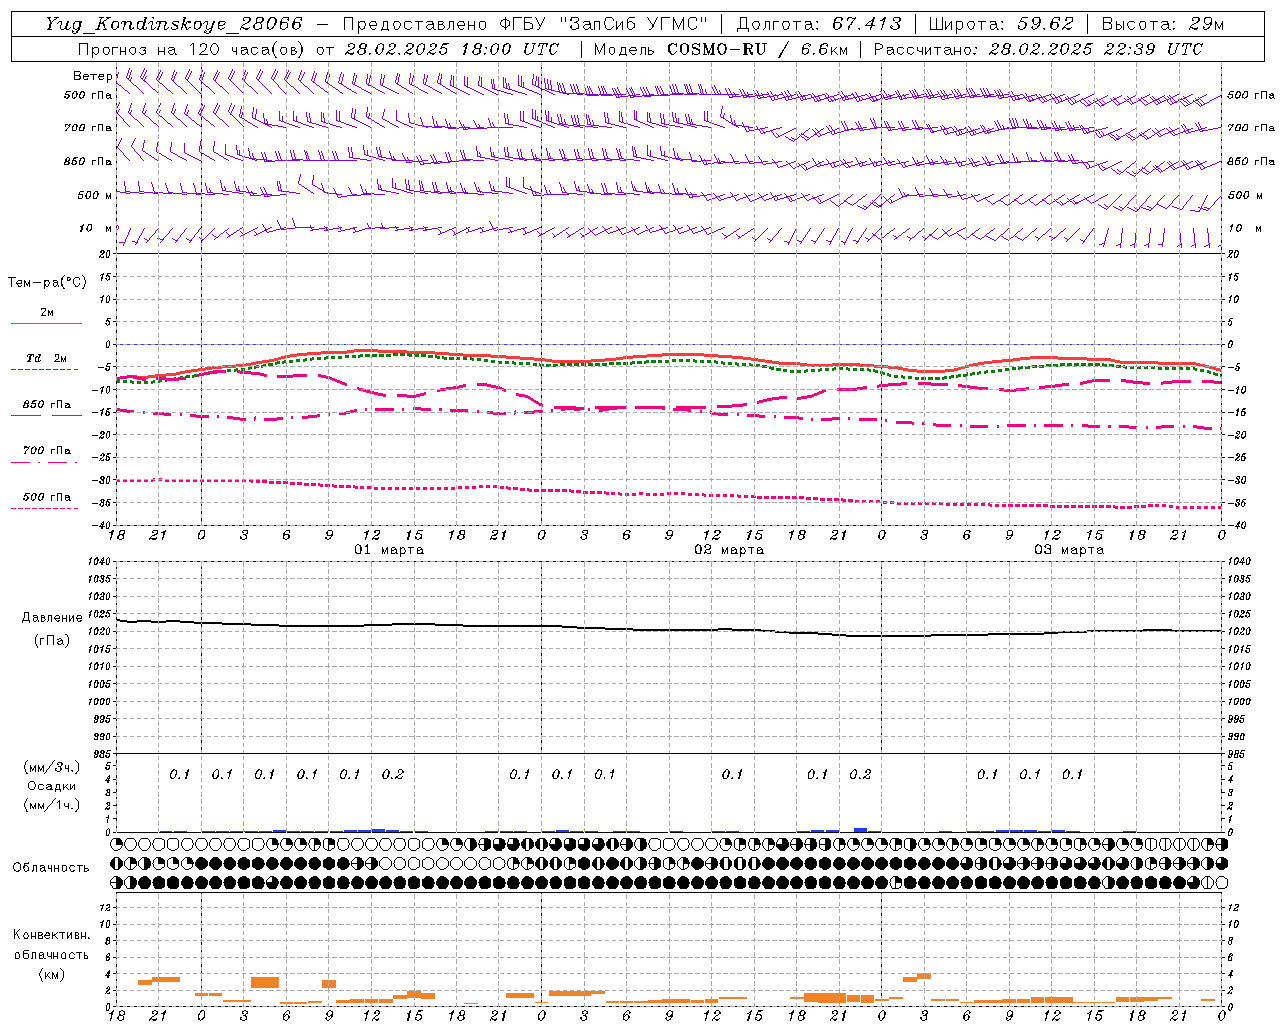Click the Td 2м dew point legend label
The height and width of the screenshot is (1024, 1280).
coord(47,358)
